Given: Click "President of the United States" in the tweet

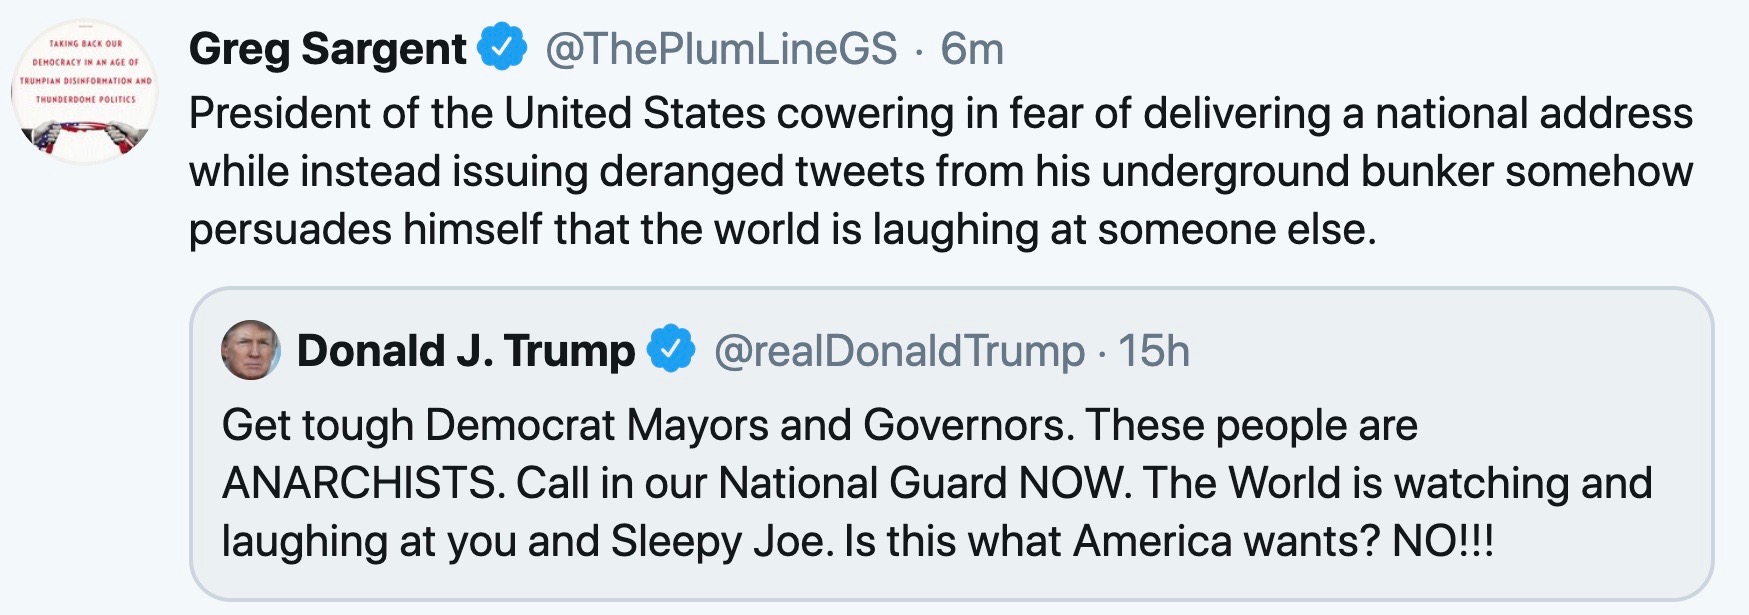Looking at the screenshot, I should (x=477, y=114).
